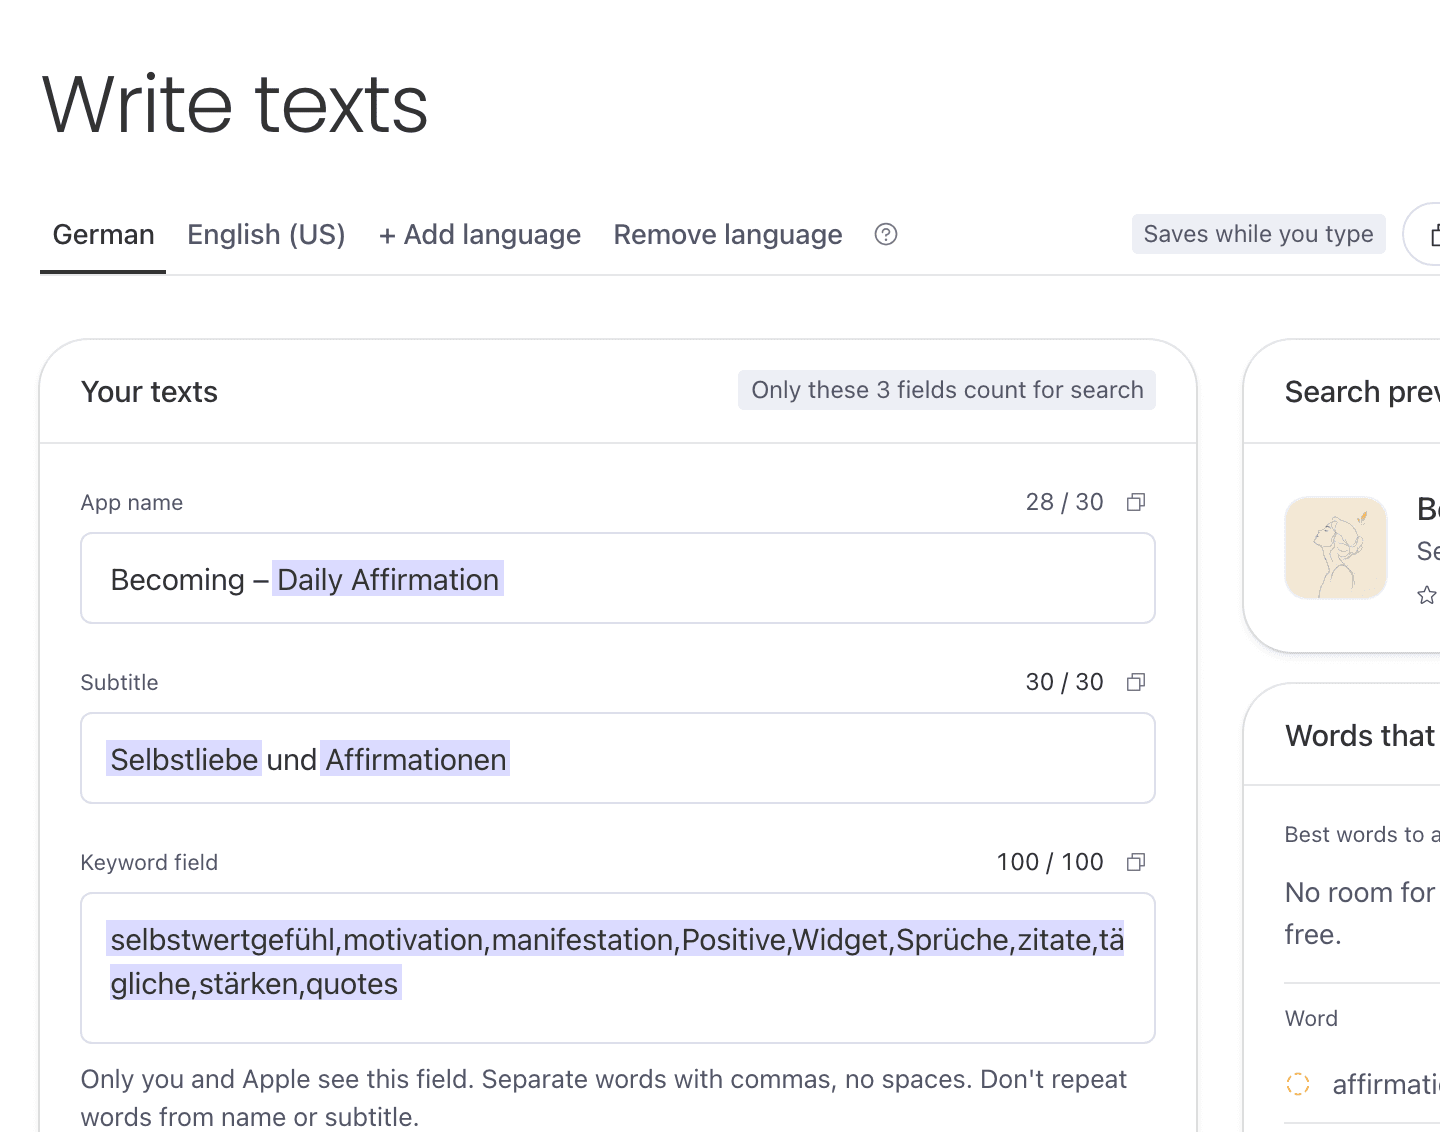Click the 'Write texts' page title
Viewport: 1440px width, 1132px height.
tap(235, 104)
